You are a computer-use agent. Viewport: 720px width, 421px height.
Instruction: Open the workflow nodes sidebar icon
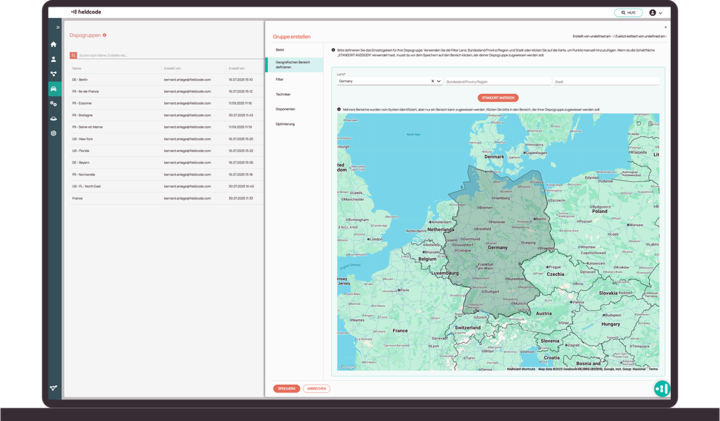coord(54,74)
